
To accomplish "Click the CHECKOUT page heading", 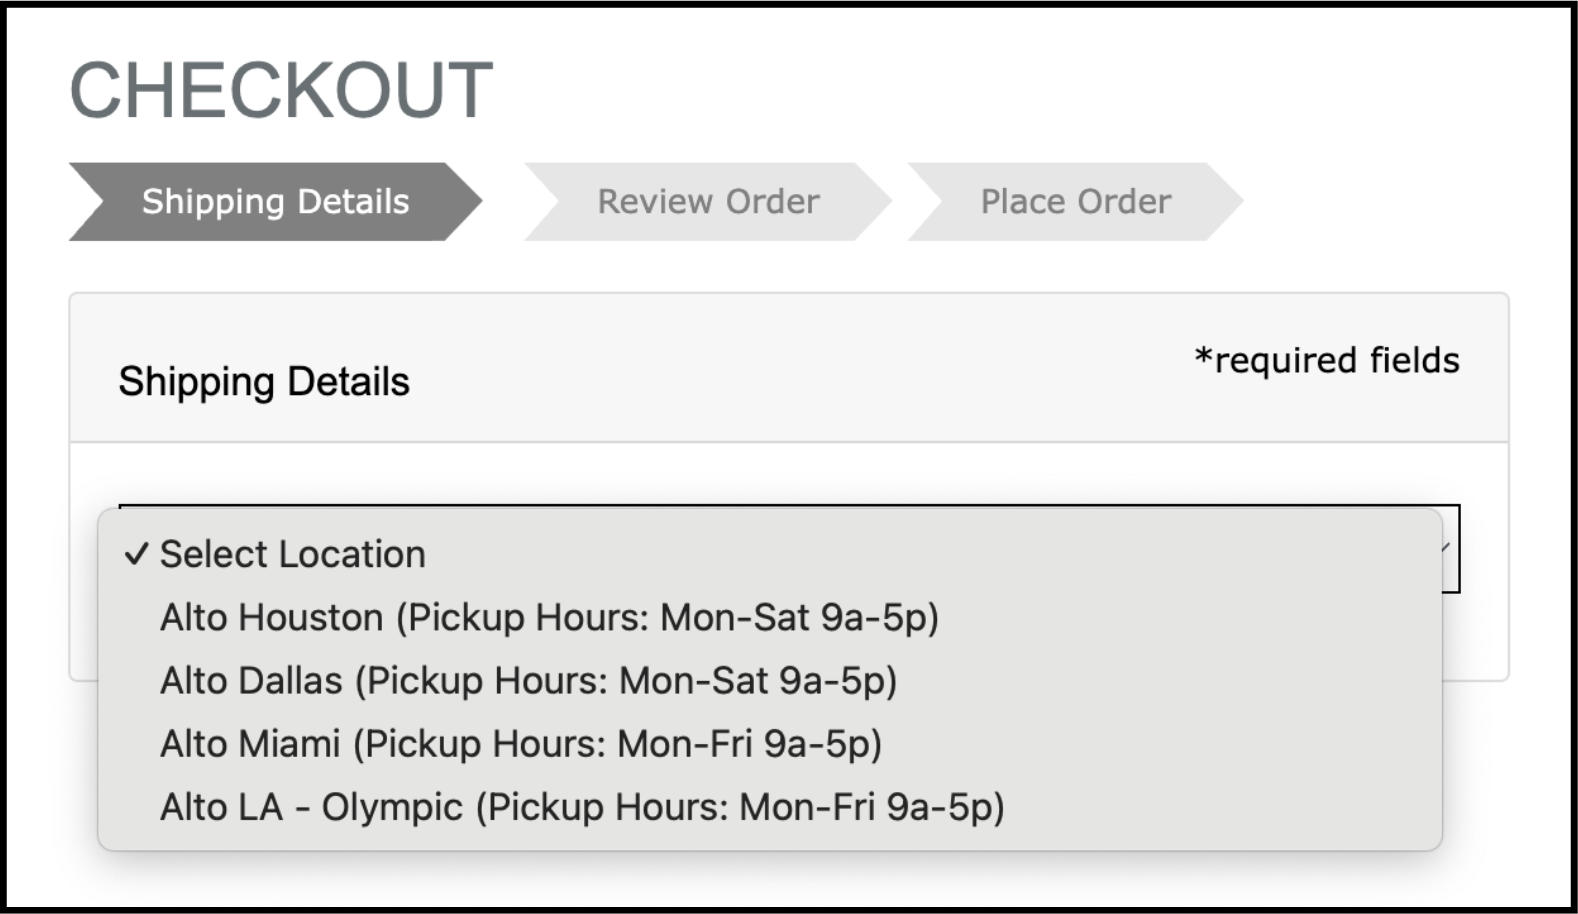I will (x=281, y=90).
